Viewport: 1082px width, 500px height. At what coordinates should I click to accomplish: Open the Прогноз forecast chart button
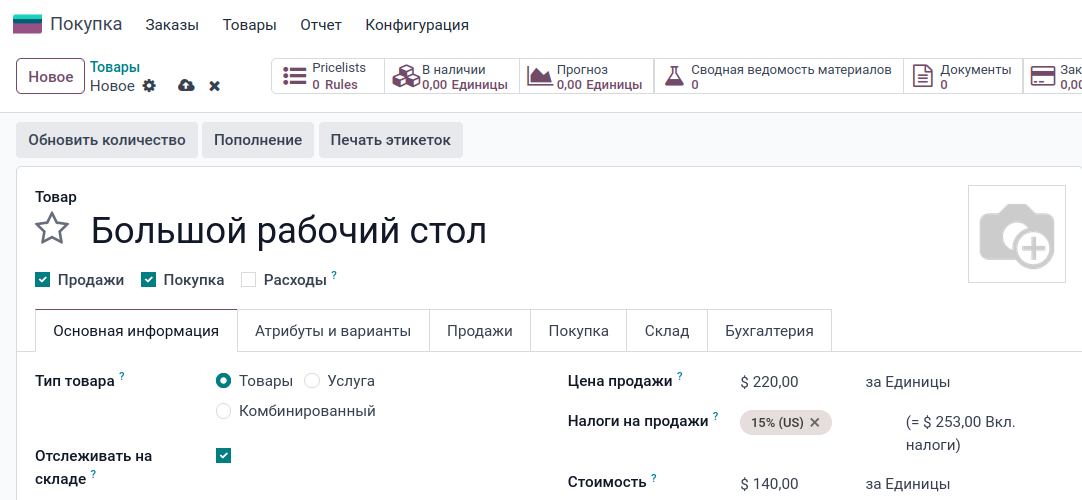[x=586, y=76]
